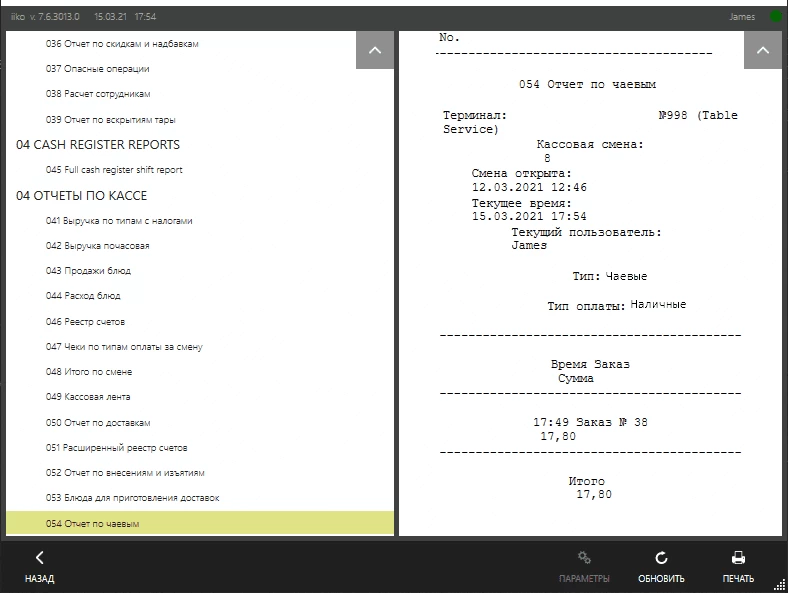The height and width of the screenshot is (593, 788).
Task: Select highlighted 054 Отчет по чаевым
Action: click(x=92, y=524)
